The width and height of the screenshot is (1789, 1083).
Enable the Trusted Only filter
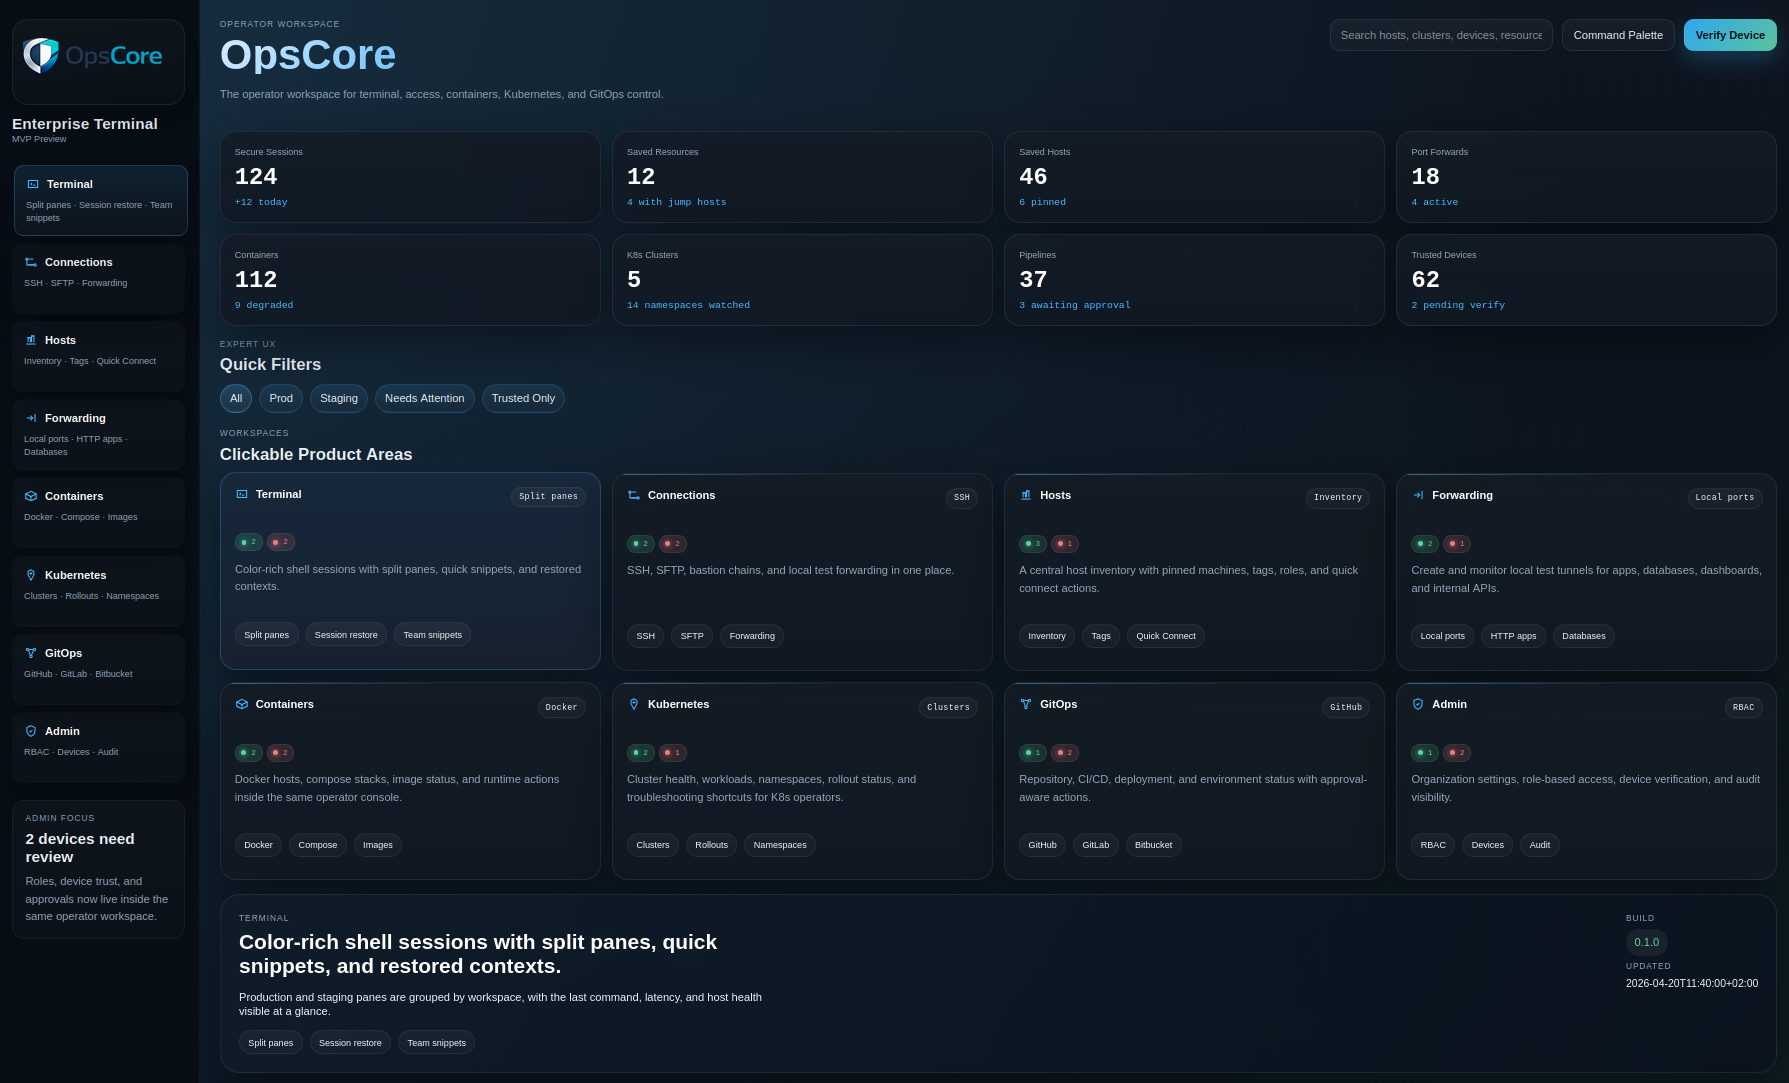[x=523, y=398]
